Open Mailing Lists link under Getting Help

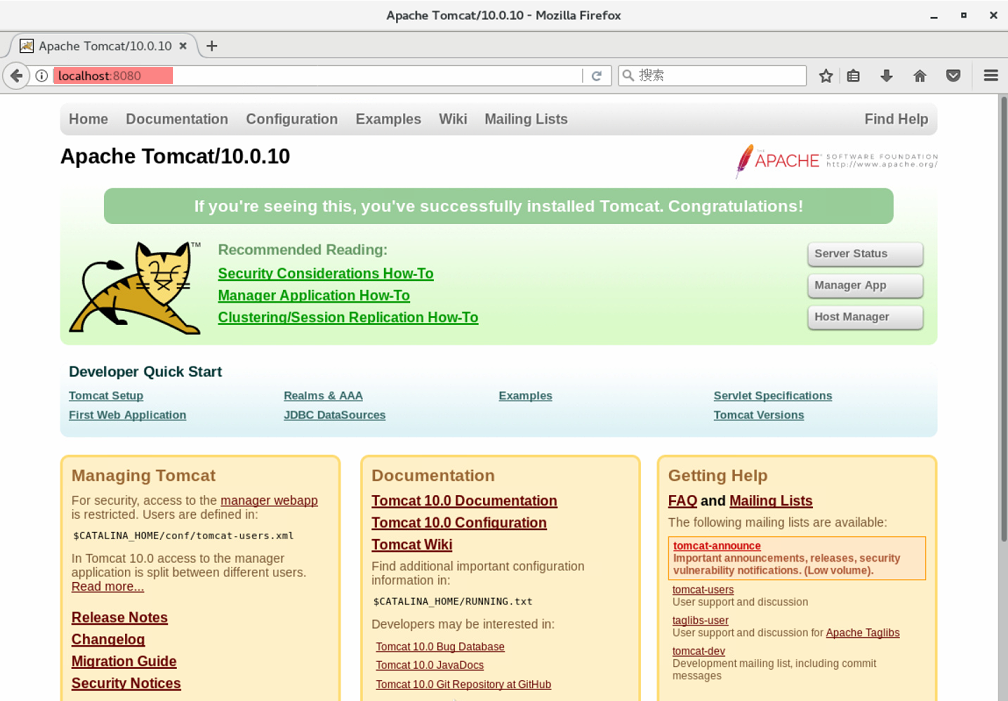click(771, 501)
